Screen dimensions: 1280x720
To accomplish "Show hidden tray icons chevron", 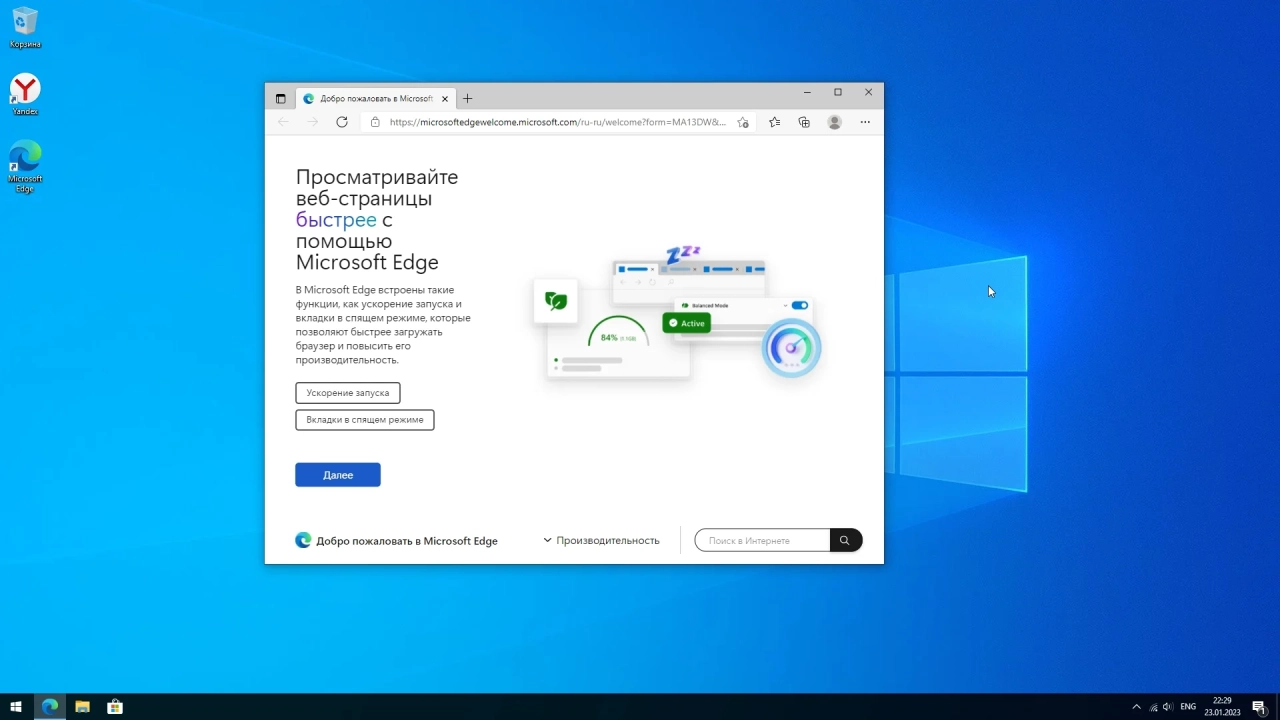I will click(1136, 707).
